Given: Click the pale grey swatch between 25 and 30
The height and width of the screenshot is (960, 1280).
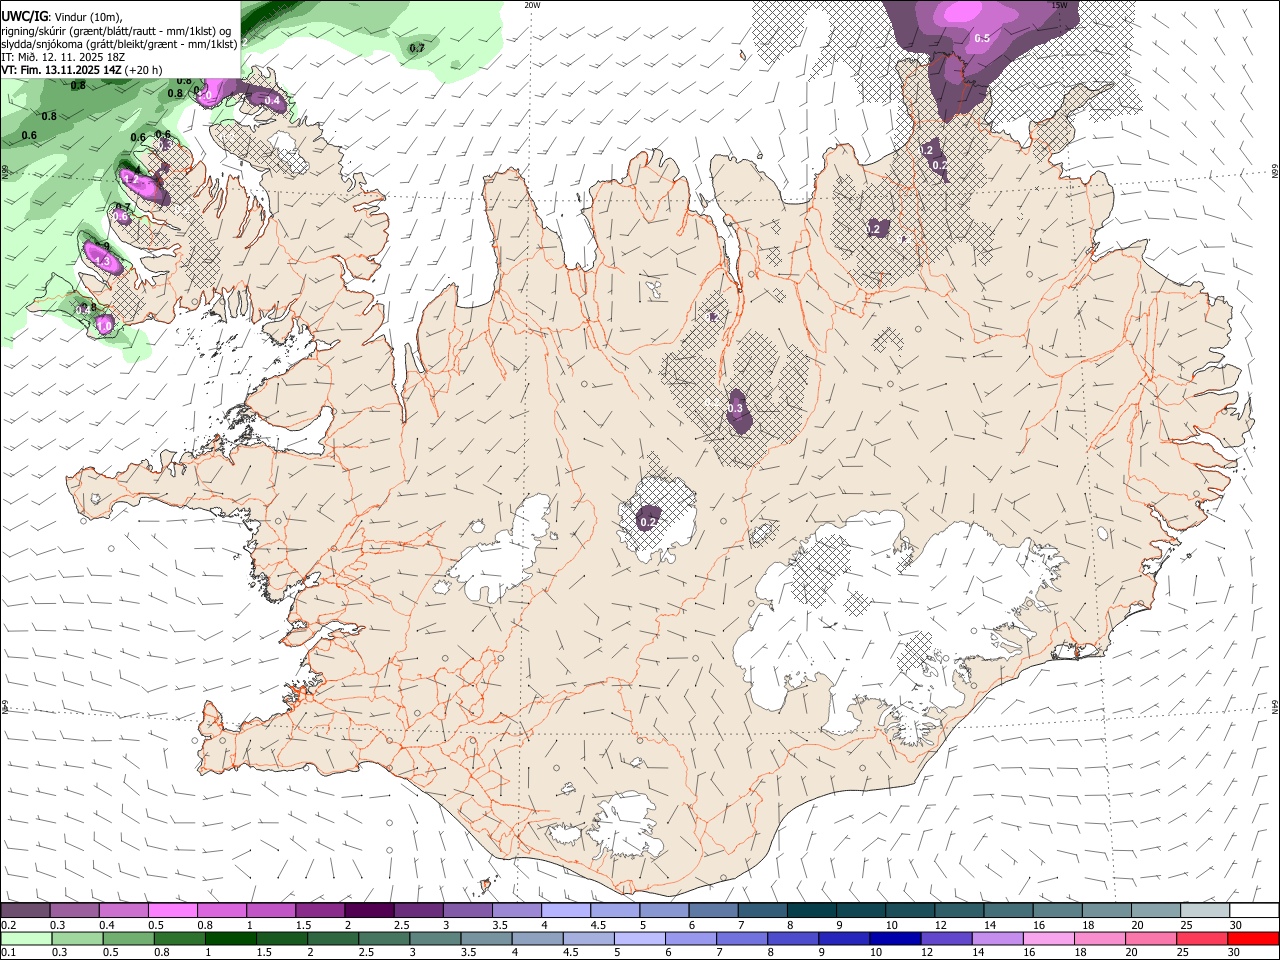Looking at the screenshot, I should pyautogui.click(x=1205, y=911).
